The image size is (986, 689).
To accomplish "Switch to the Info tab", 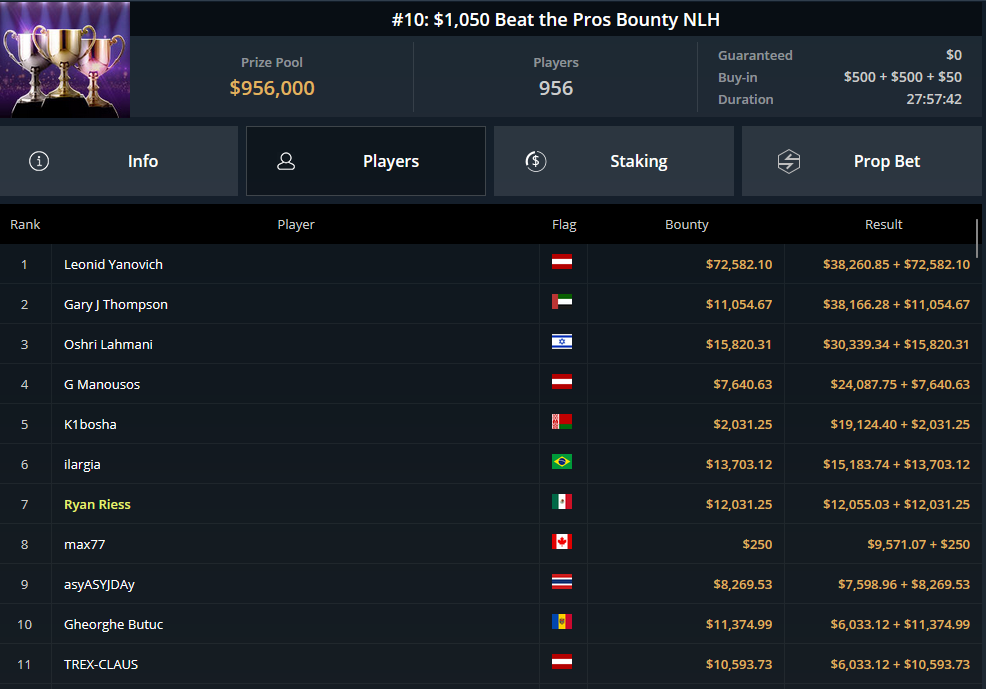I will (142, 160).
